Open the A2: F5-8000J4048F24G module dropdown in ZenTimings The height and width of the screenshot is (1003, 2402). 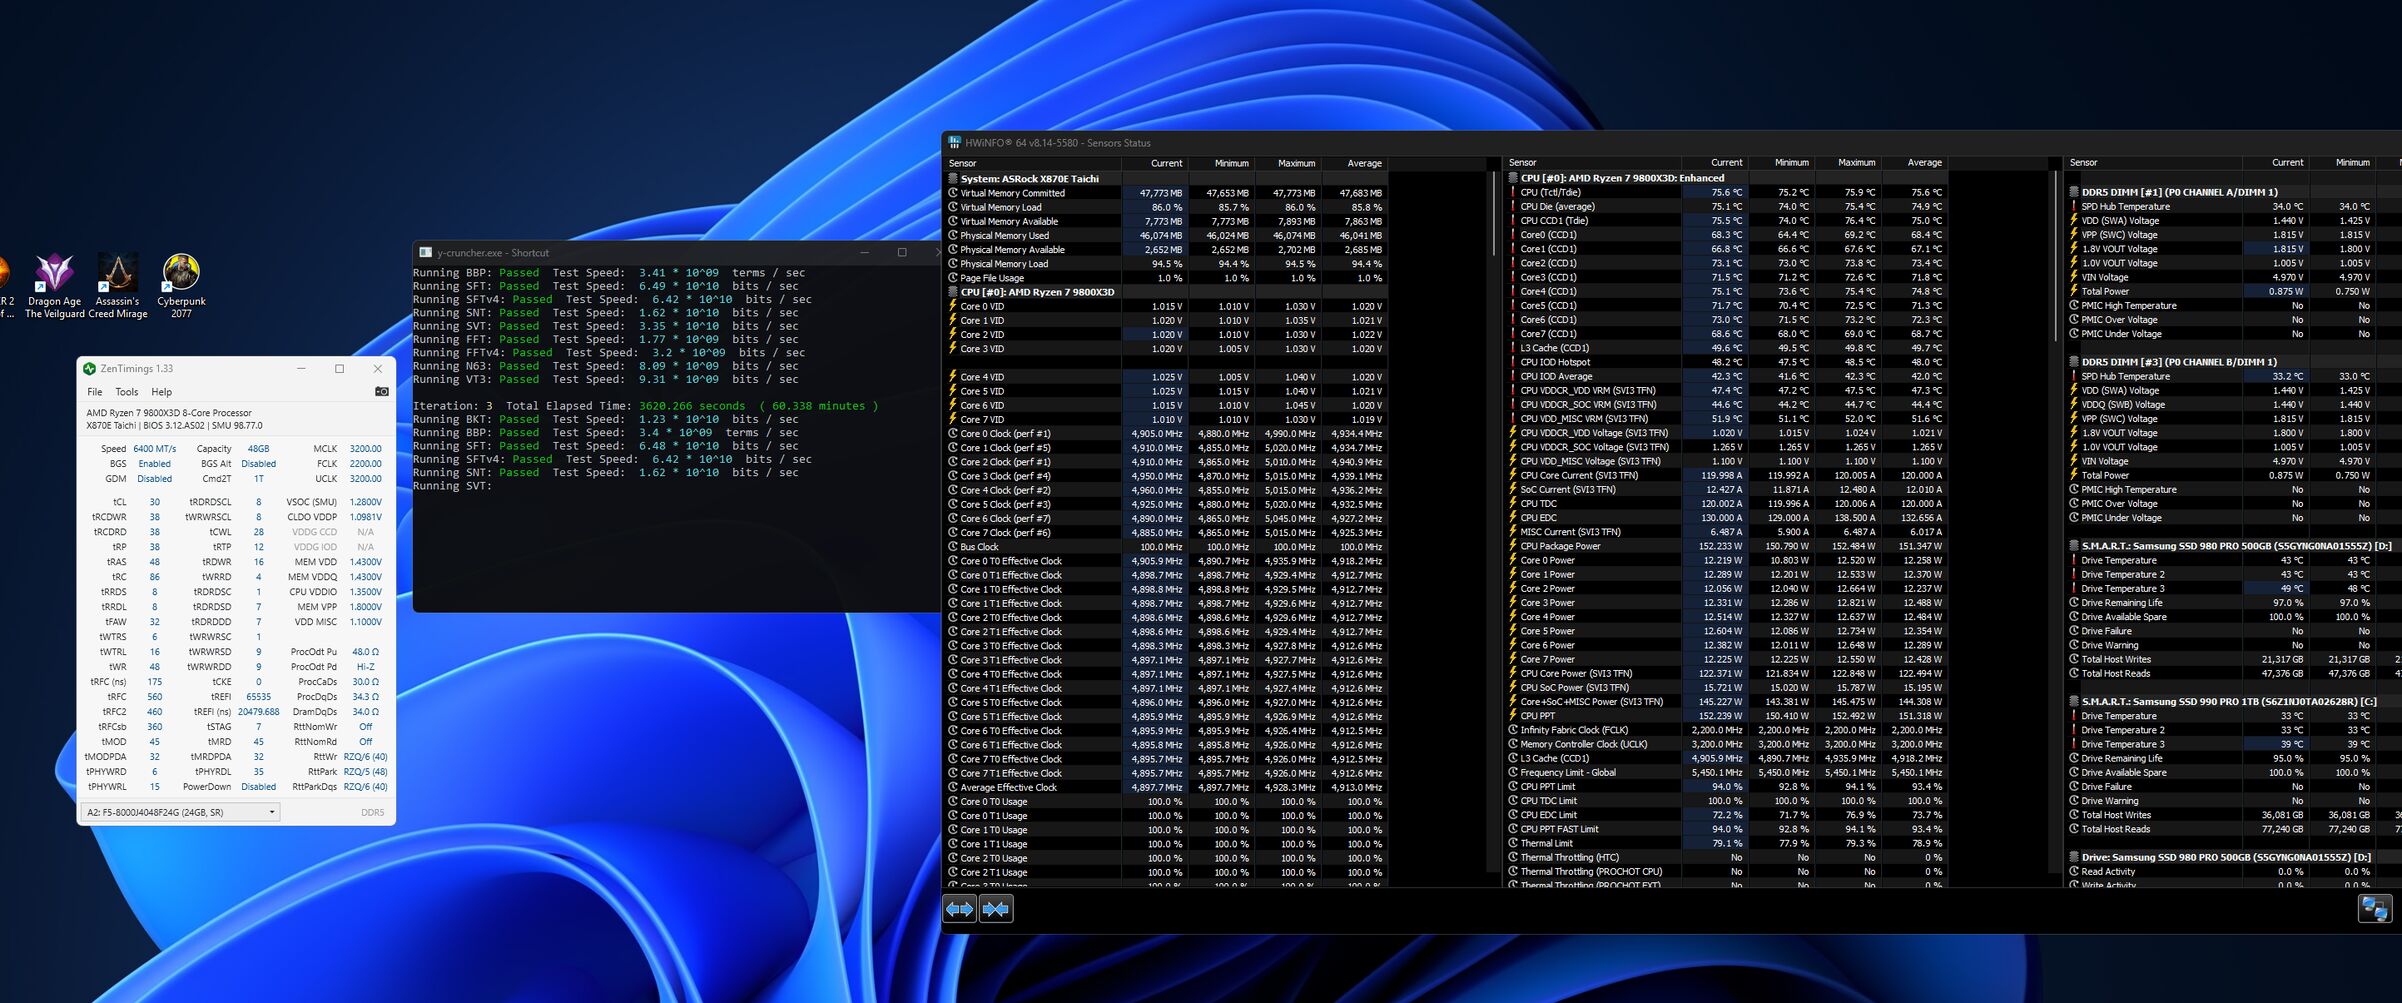(x=180, y=812)
